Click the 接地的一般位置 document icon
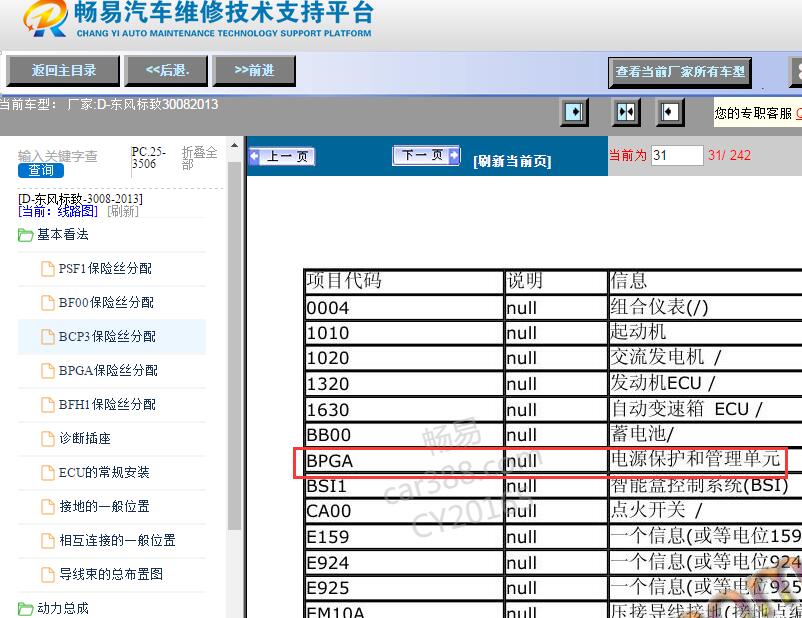This screenshot has width=802, height=618. 48,506
